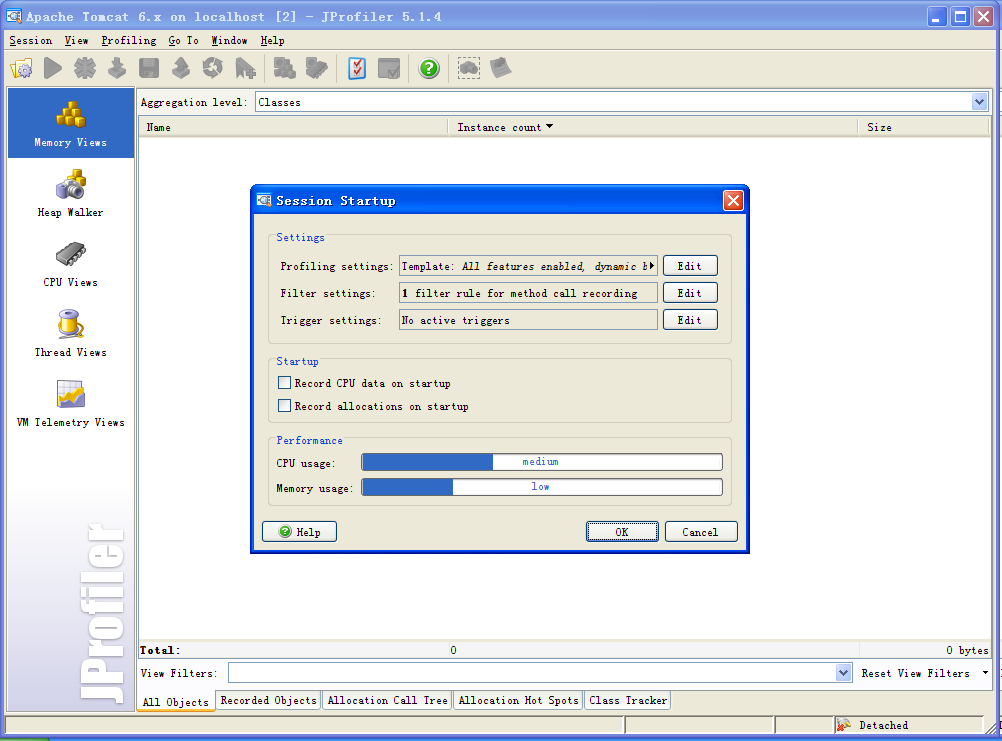The height and width of the screenshot is (741, 1002).
Task: Click the dashed camera snapshot icon
Action: [469, 68]
